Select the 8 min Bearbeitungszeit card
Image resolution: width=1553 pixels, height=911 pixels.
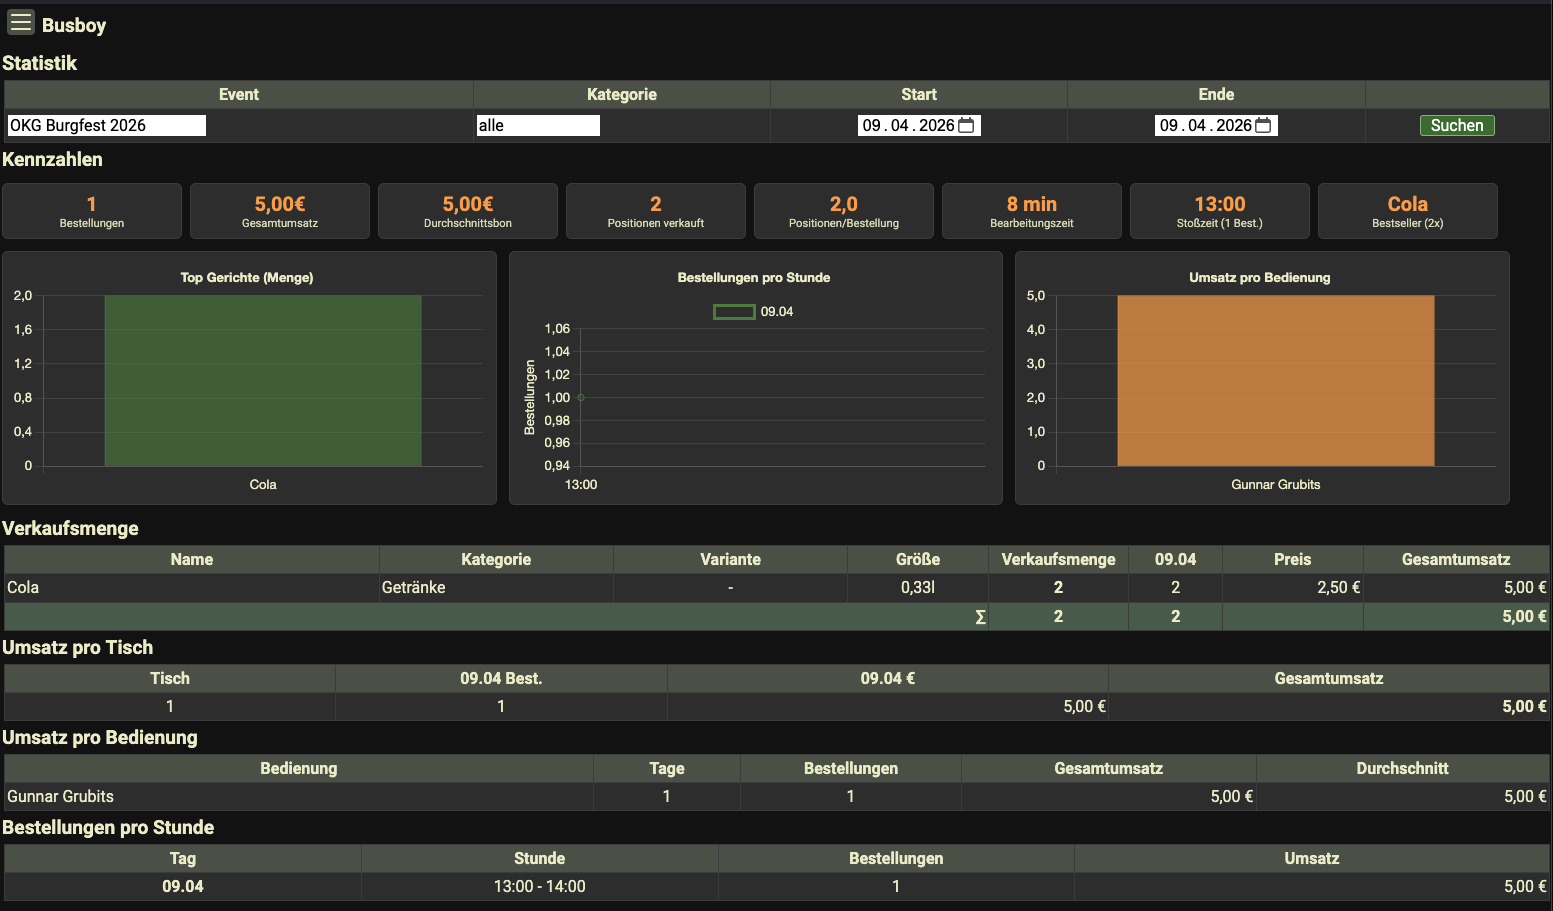[x=1031, y=211]
